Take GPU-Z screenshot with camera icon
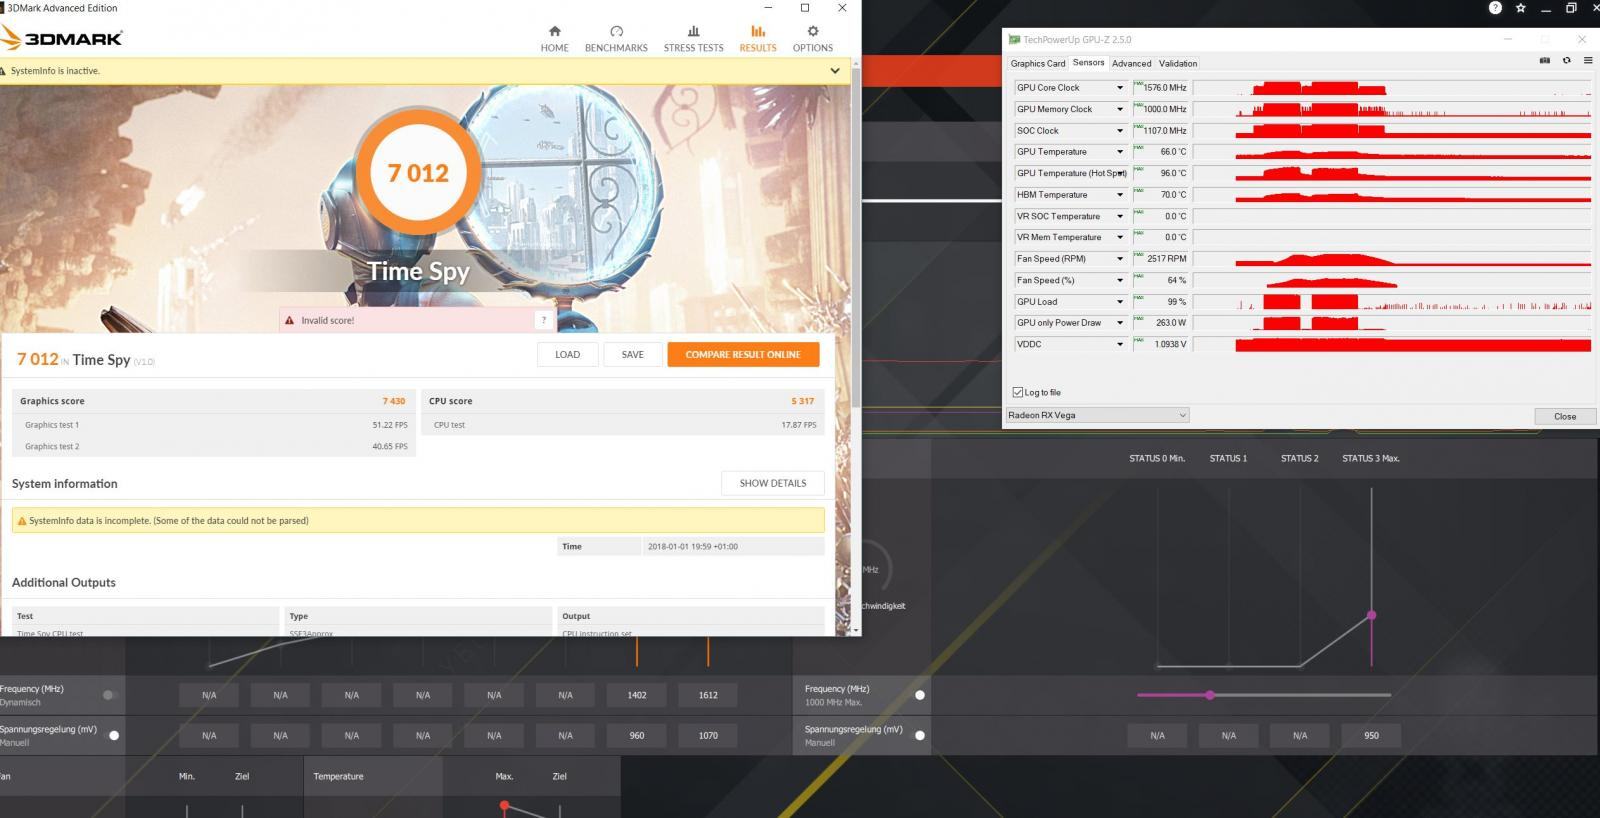This screenshot has width=1600, height=818. tap(1544, 60)
